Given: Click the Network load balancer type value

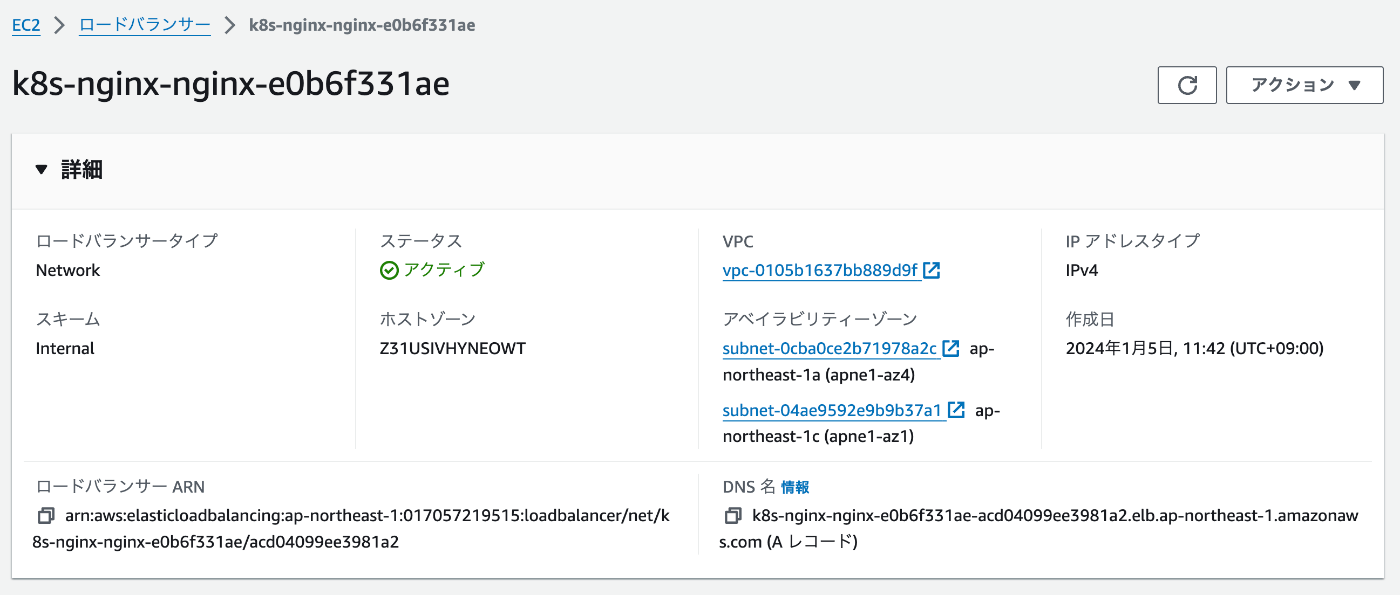Looking at the screenshot, I should (x=68, y=270).
